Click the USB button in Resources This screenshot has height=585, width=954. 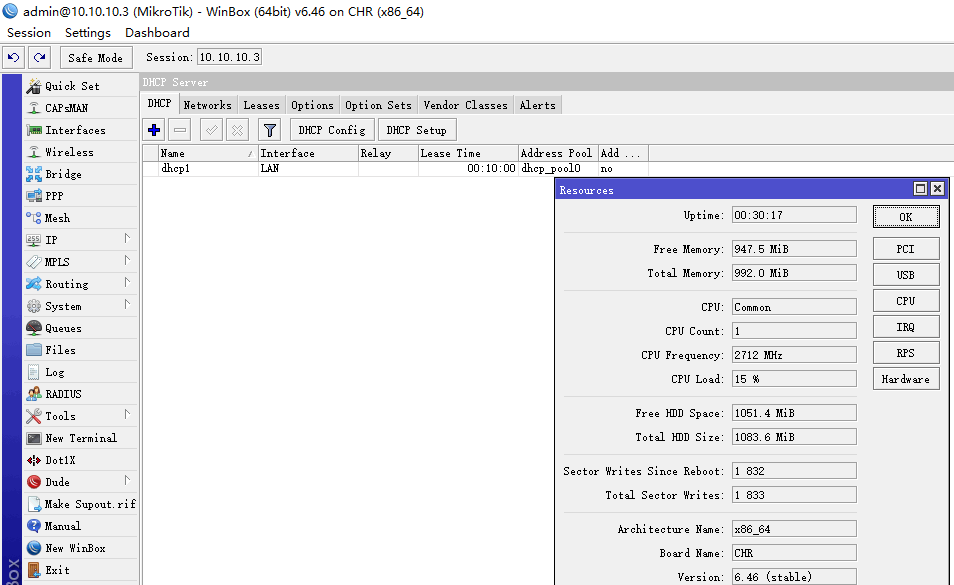coord(906,275)
